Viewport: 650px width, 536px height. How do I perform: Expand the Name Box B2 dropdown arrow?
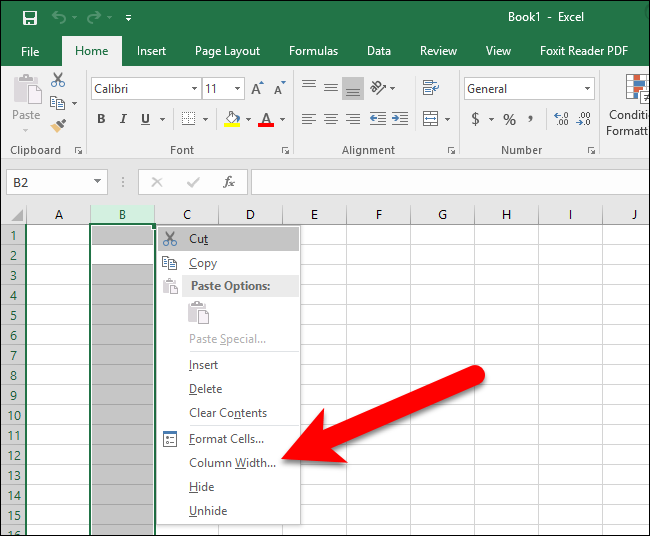pos(97,181)
